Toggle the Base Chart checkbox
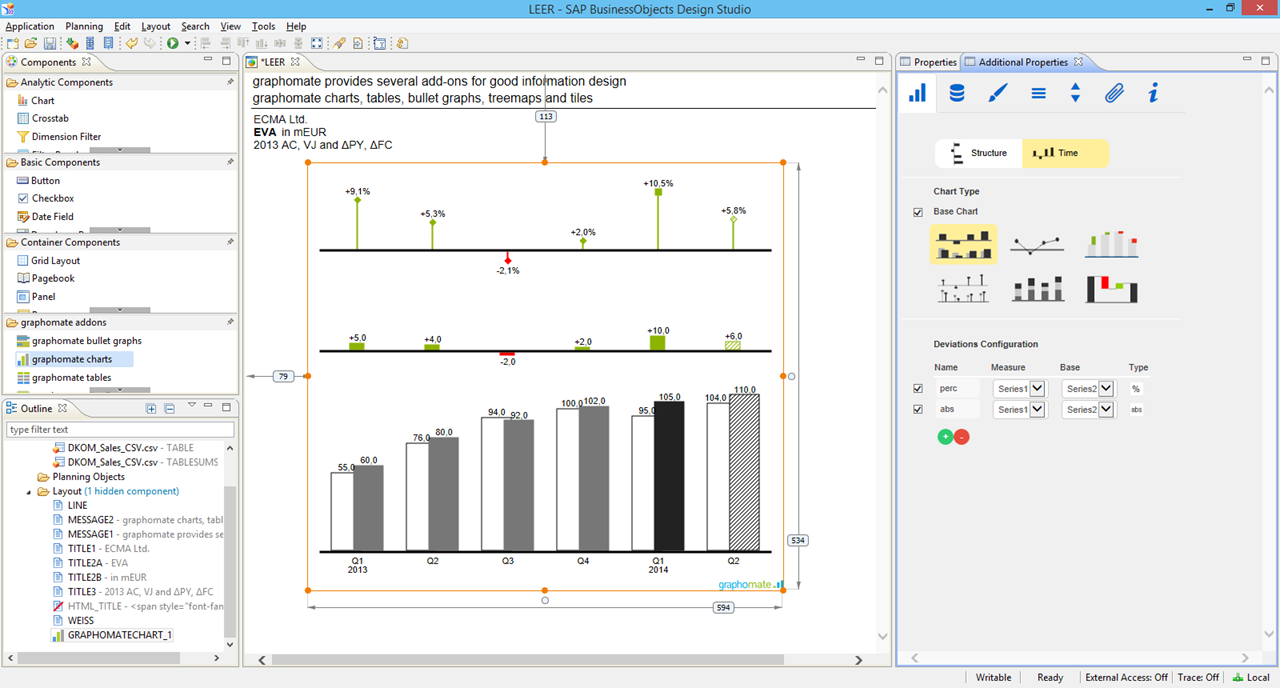 [918, 212]
